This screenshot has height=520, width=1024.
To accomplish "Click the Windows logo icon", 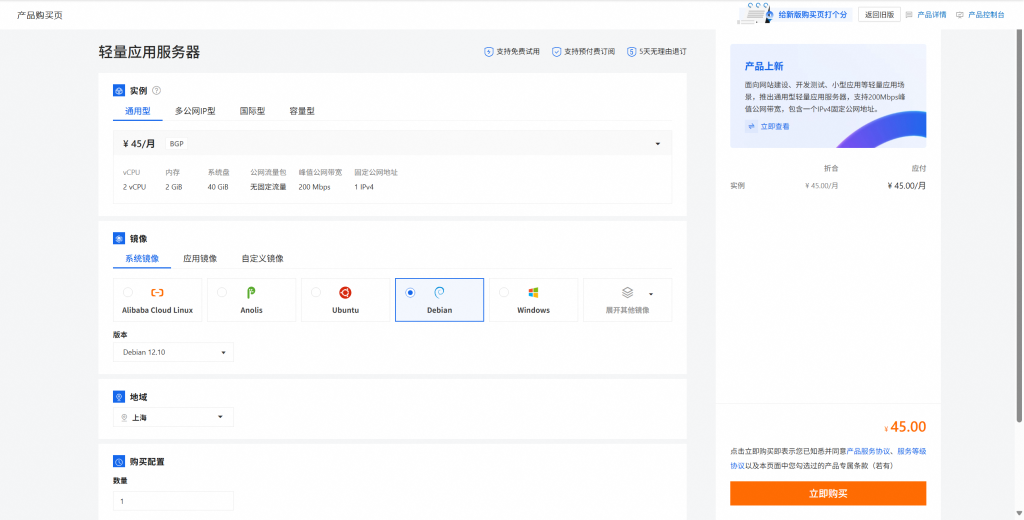I will point(533,292).
